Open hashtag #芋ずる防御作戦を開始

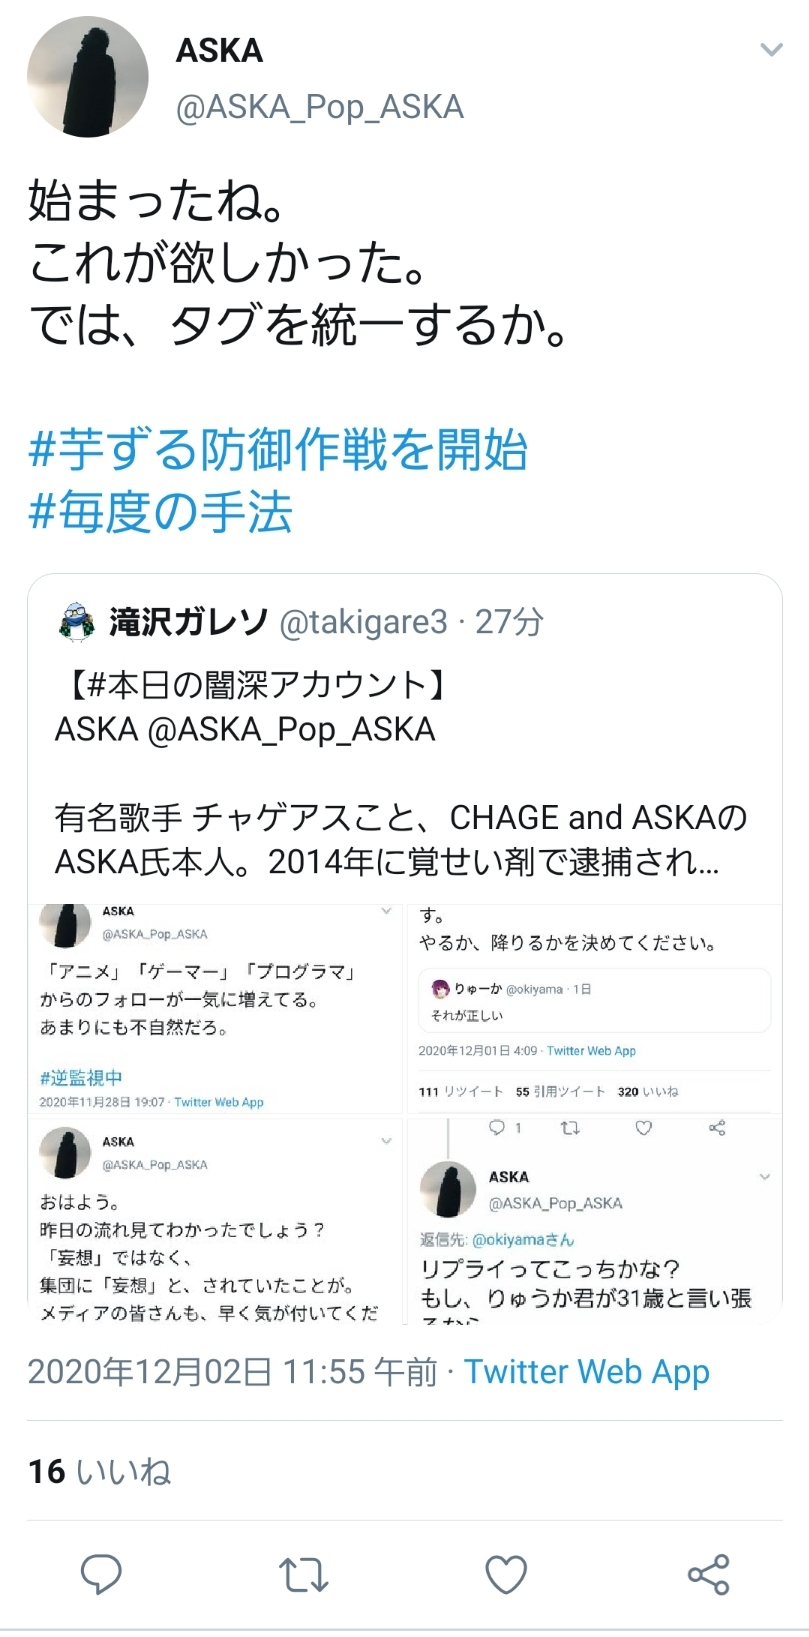point(278,451)
